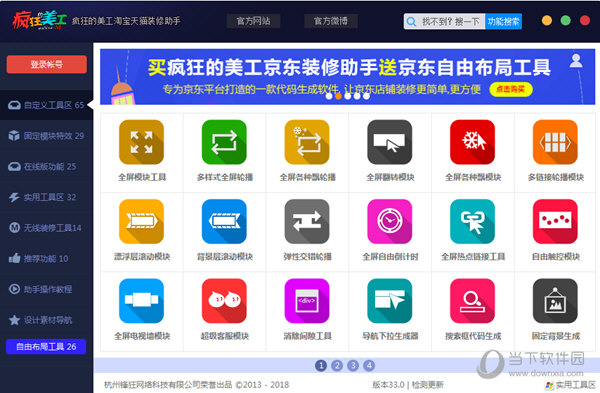
Task: Choose the 消除间隙工具 div icon
Action: click(x=307, y=301)
